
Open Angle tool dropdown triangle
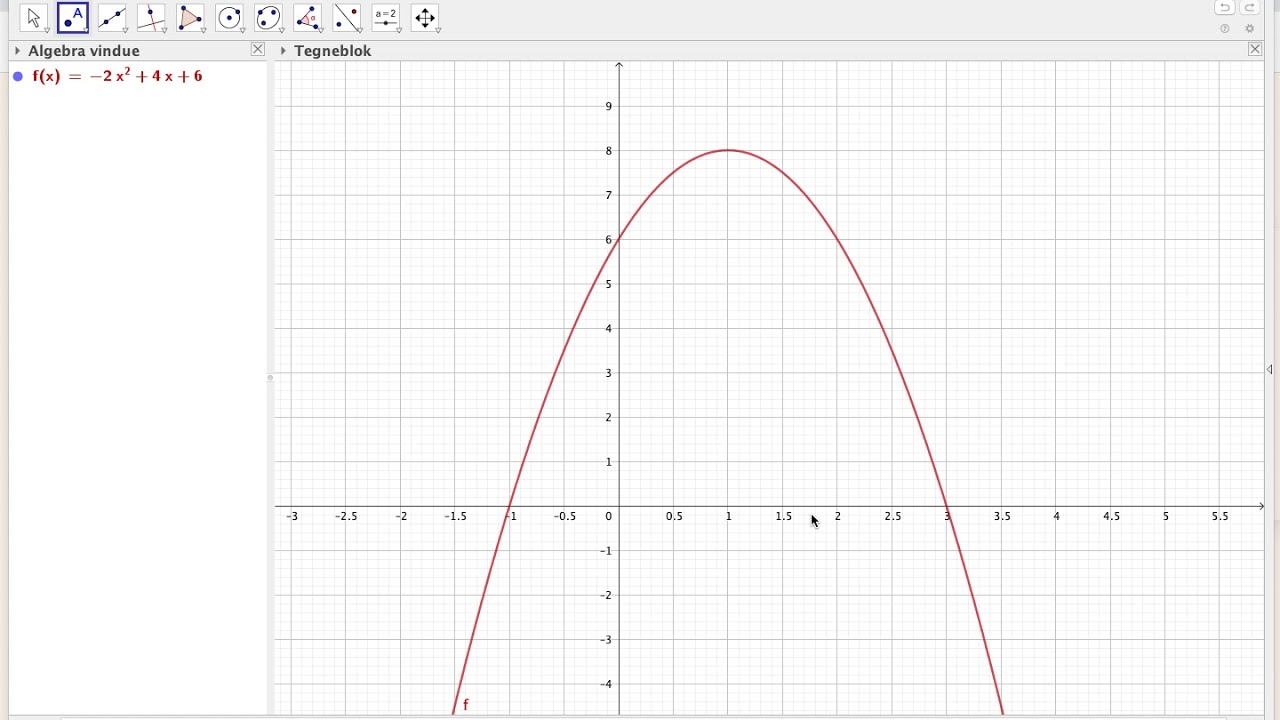(320, 31)
